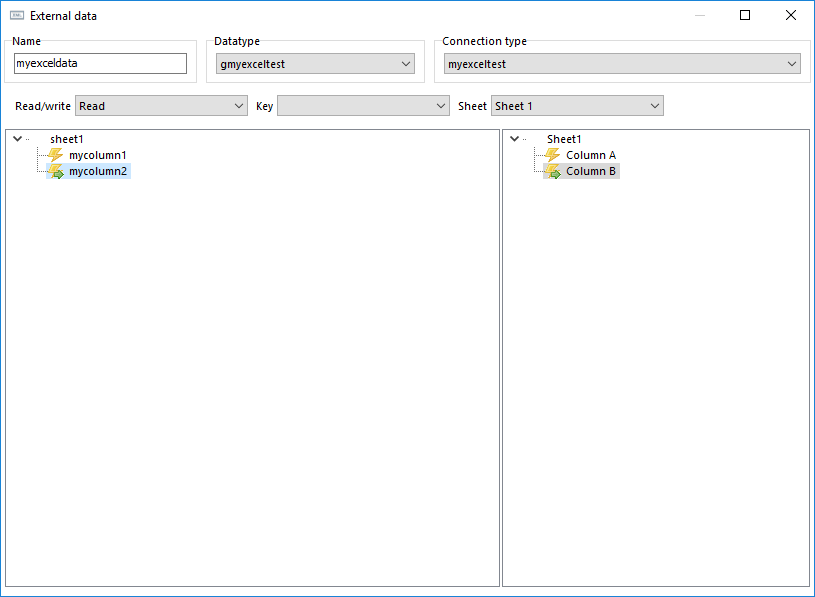Open the Sheet dropdown showing Sheet 1
This screenshot has width=815, height=597.
click(577, 106)
